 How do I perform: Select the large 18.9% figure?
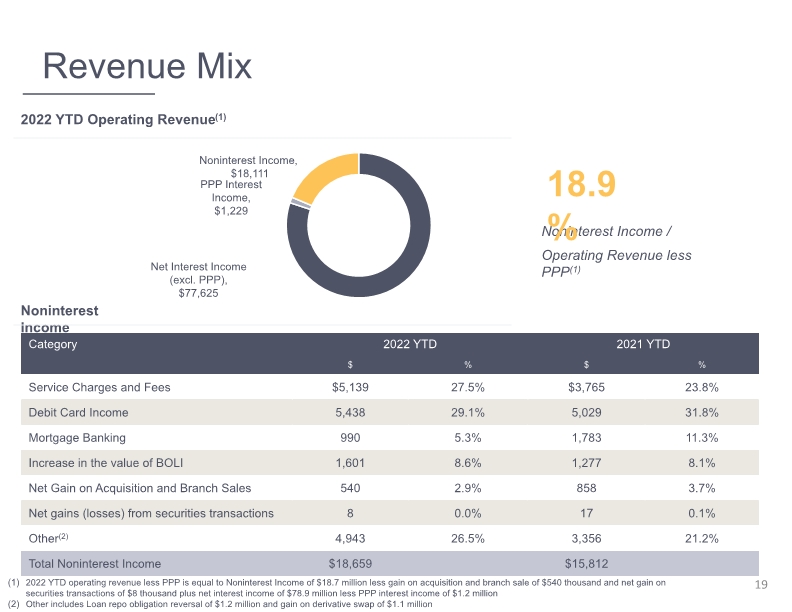tap(581, 202)
